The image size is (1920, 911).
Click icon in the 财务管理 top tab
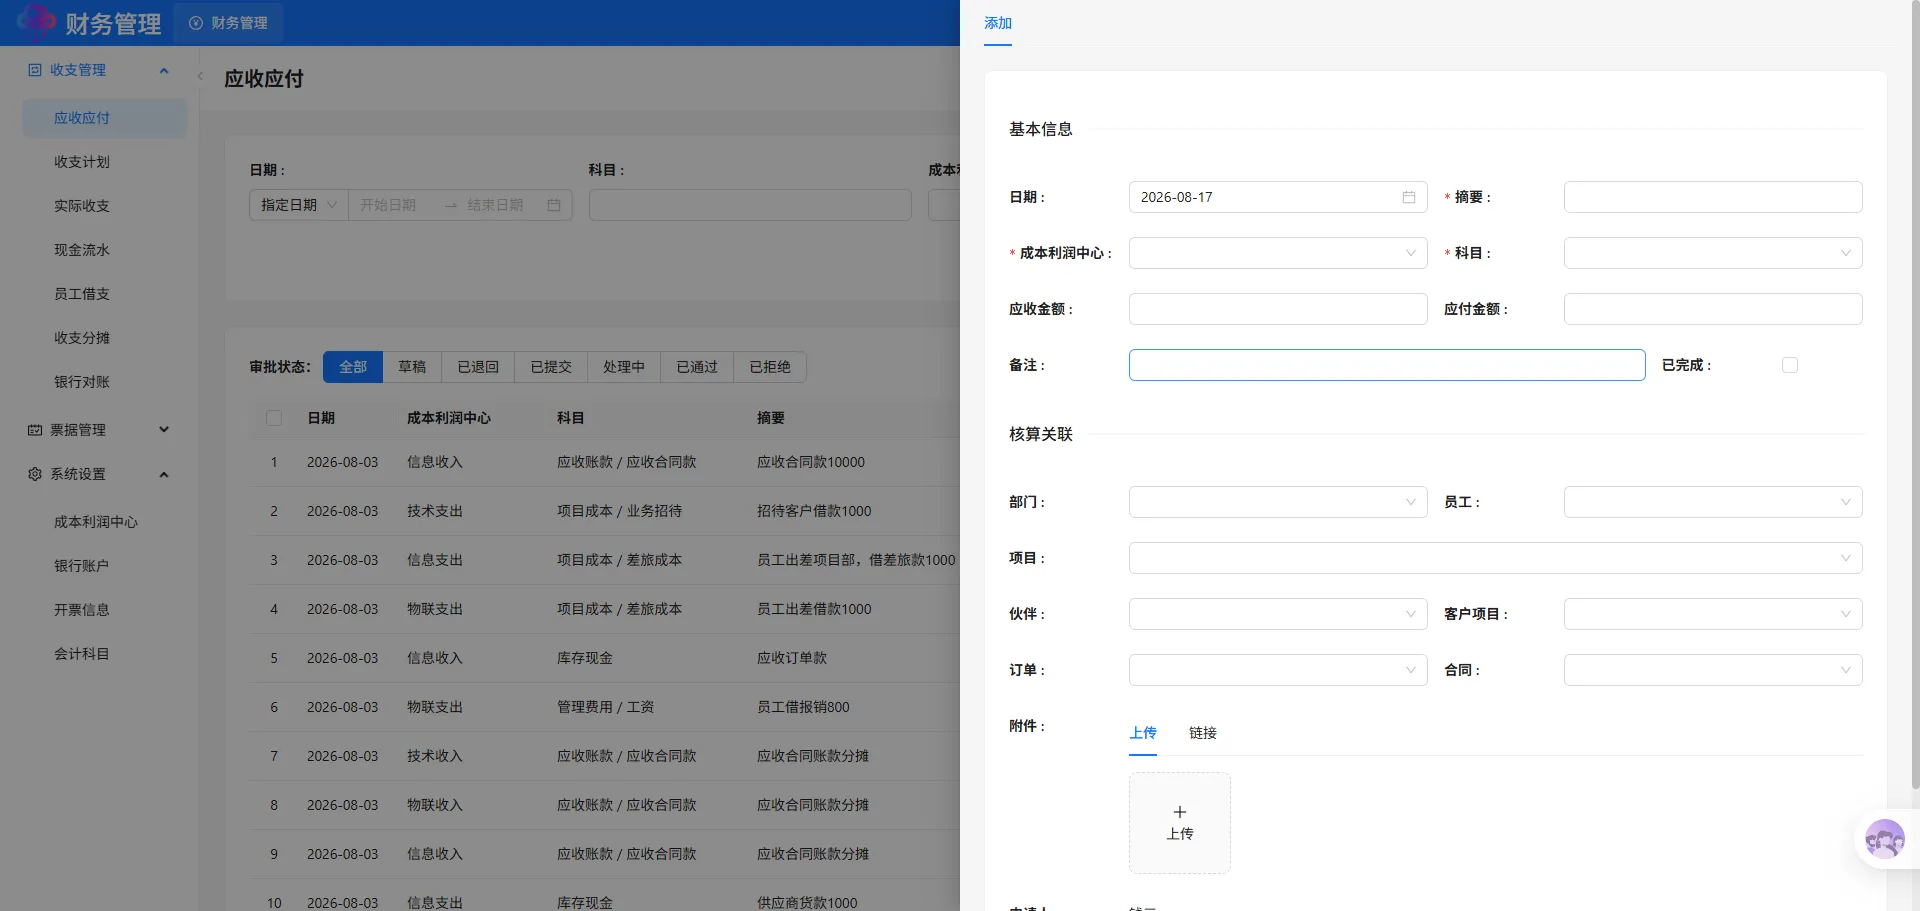(x=196, y=23)
